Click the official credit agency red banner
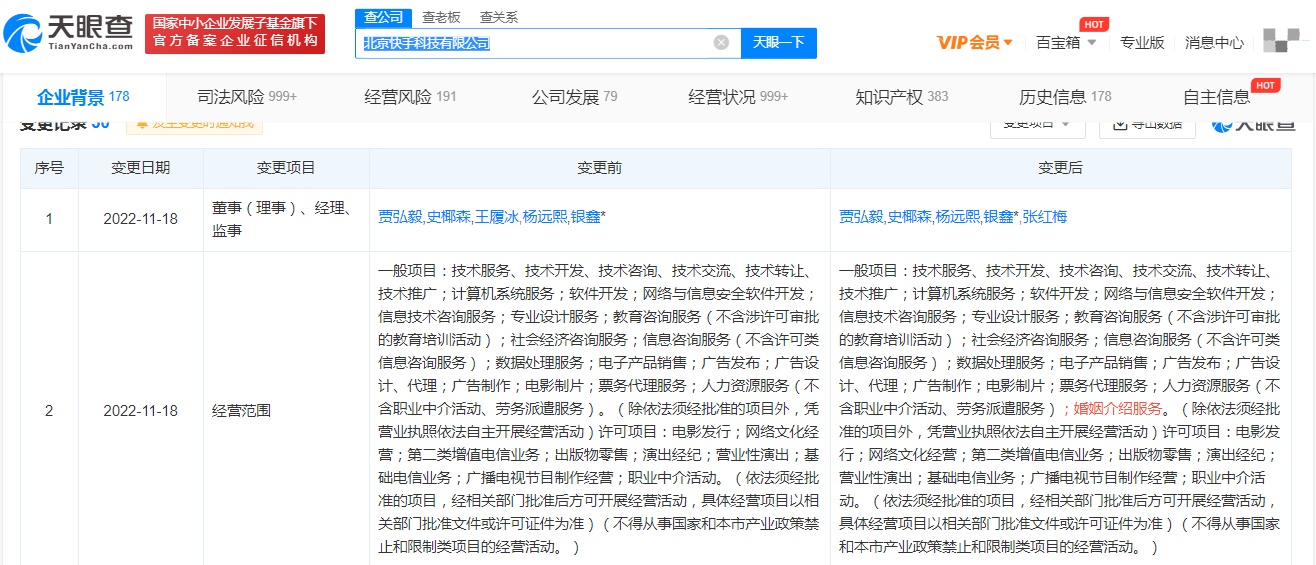 pos(235,34)
